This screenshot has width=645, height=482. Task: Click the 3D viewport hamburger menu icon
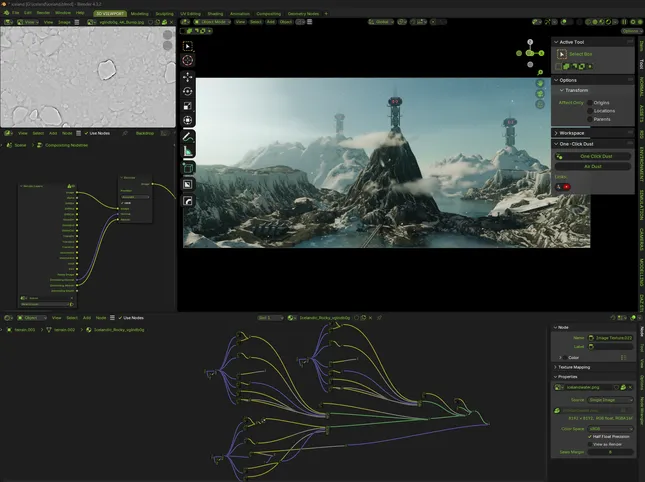pyautogui.click(x=310, y=22)
